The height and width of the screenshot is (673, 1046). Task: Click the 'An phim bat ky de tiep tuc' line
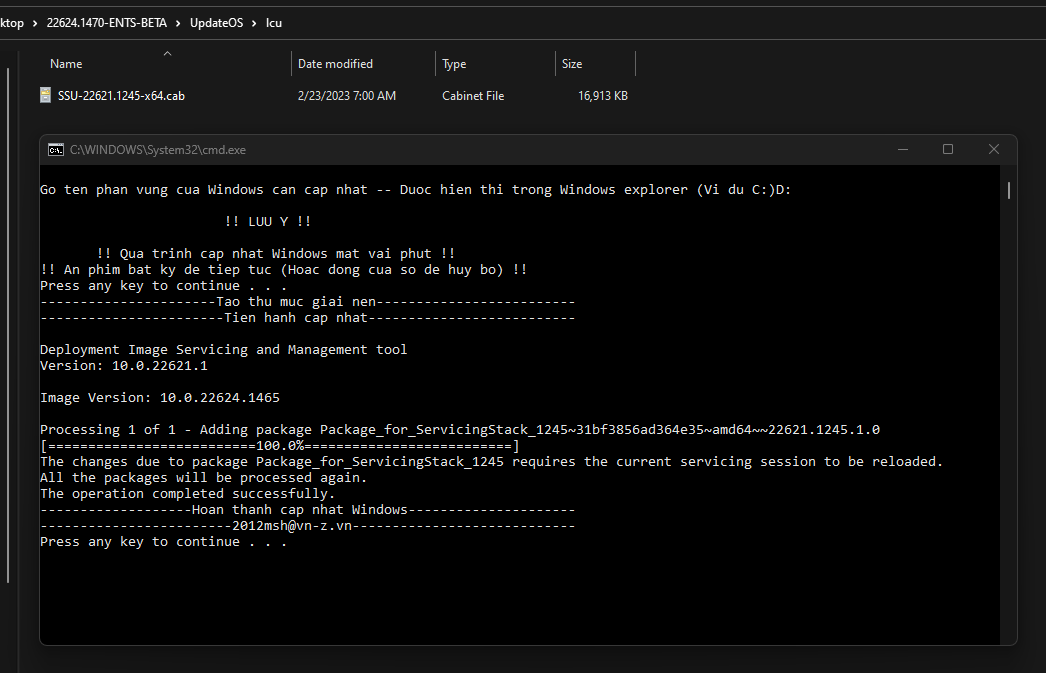coord(284,269)
